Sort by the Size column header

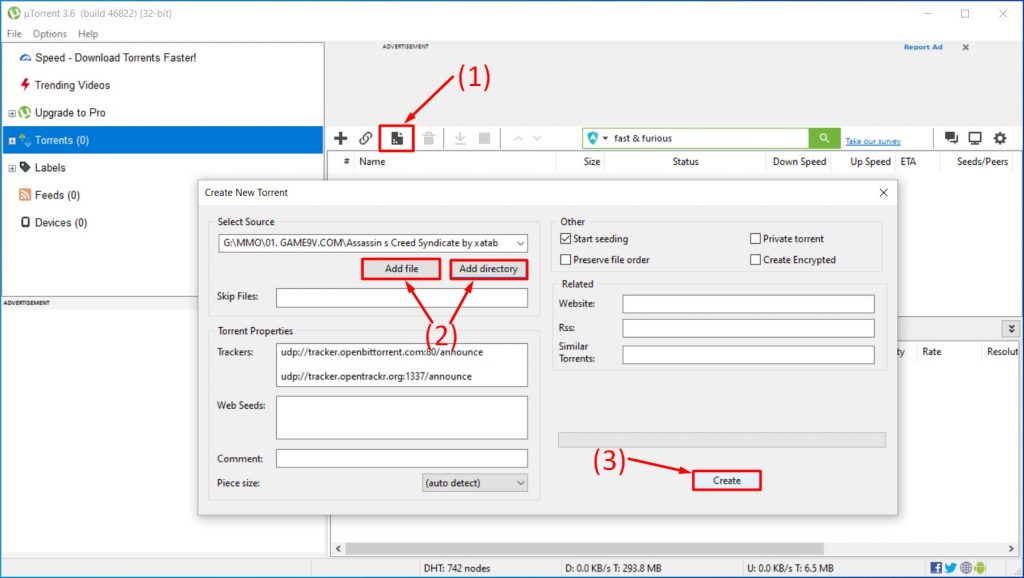pyautogui.click(x=592, y=161)
